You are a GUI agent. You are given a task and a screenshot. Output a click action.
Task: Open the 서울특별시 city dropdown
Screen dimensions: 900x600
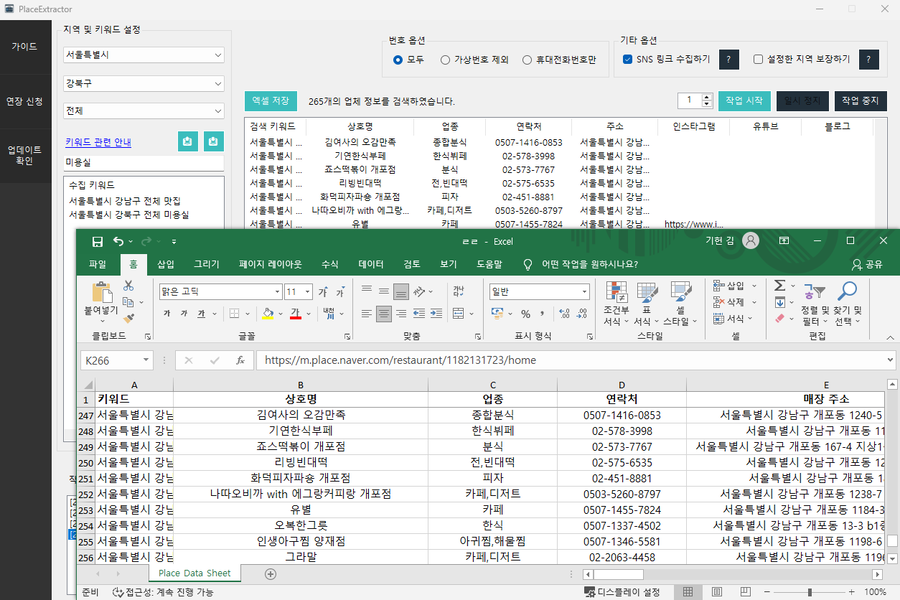pyautogui.click(x=144, y=55)
